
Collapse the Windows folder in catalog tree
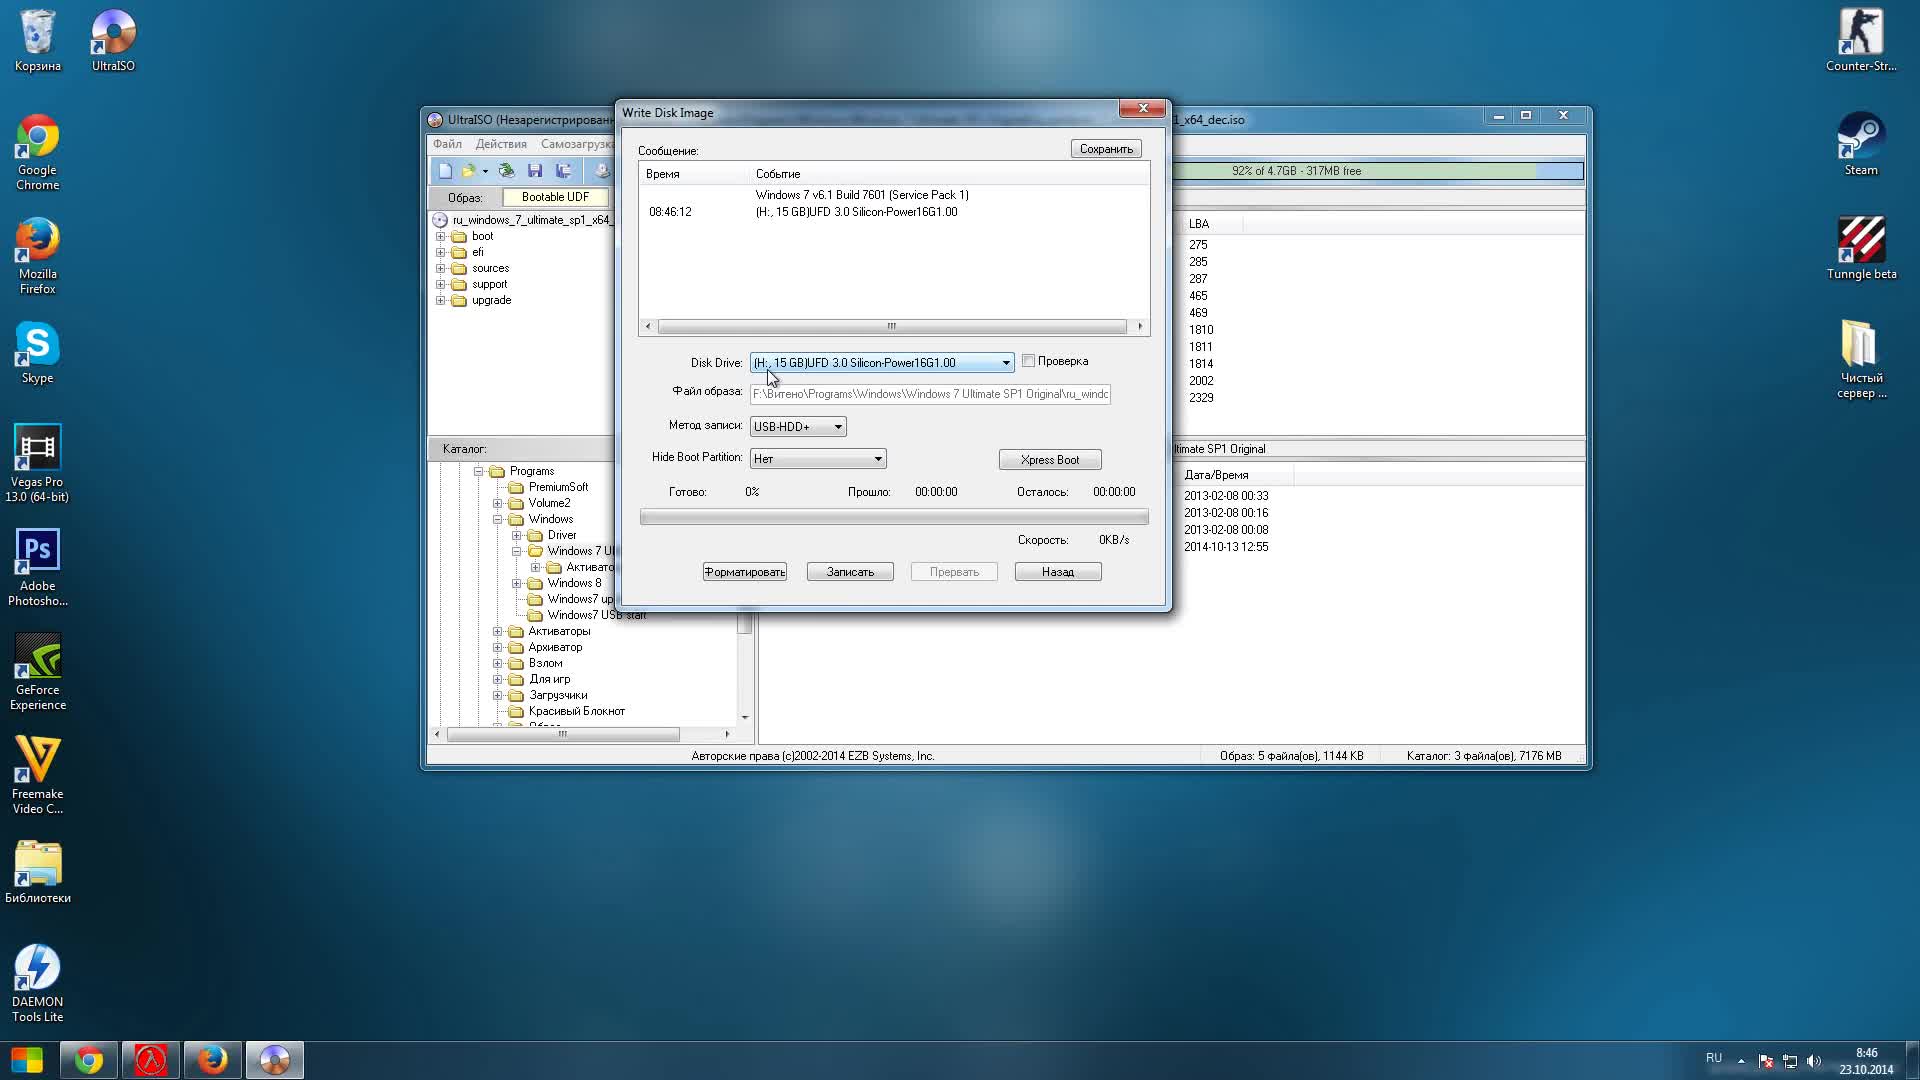pos(497,519)
